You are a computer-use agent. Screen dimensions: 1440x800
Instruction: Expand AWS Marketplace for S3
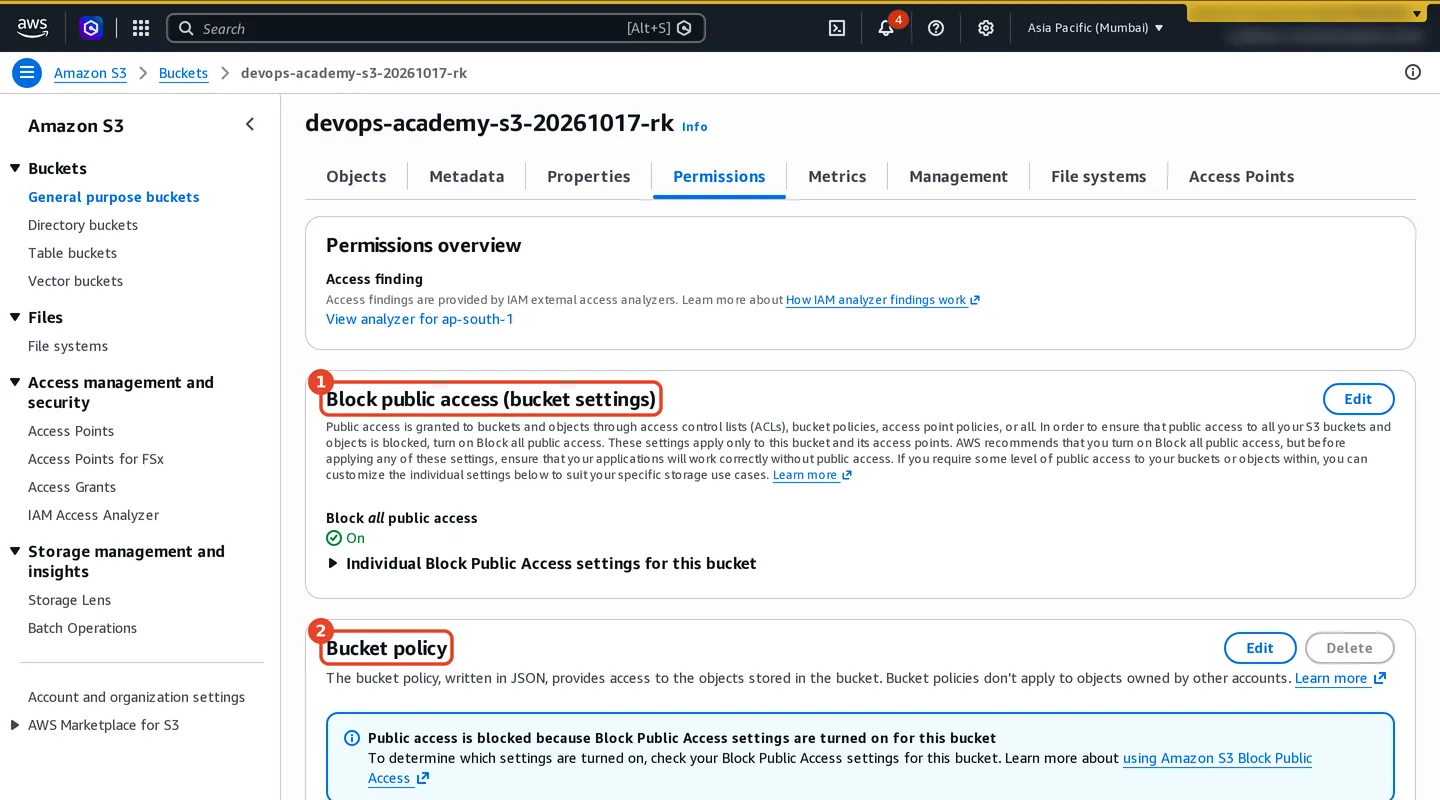coord(15,725)
